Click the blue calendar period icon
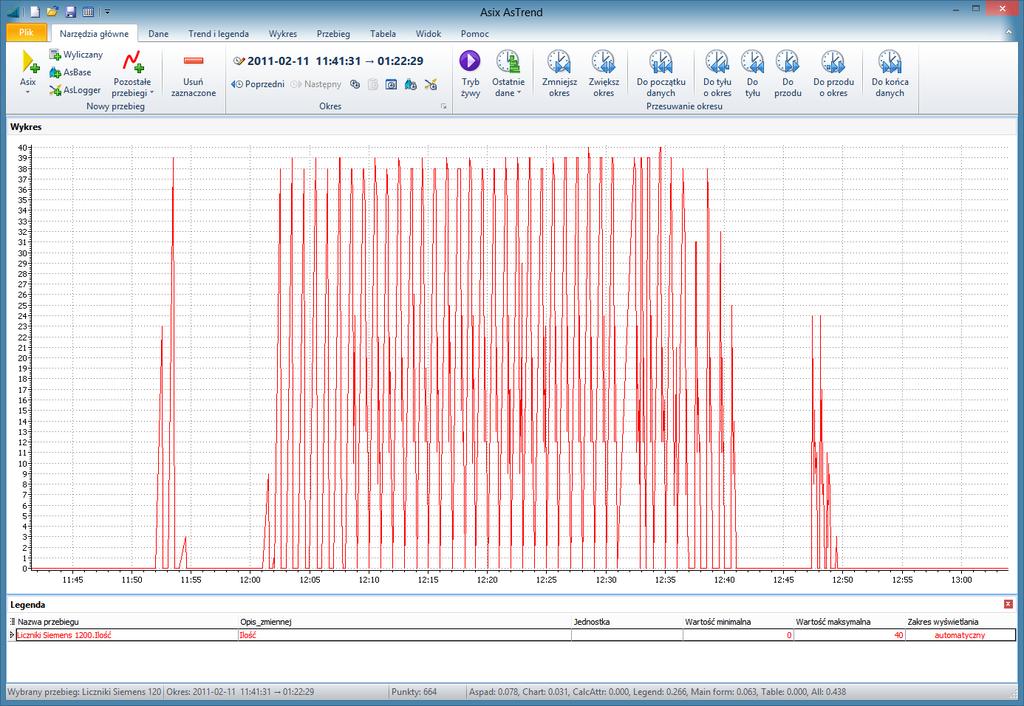Image resolution: width=1024 pixels, height=706 pixels. click(391, 84)
